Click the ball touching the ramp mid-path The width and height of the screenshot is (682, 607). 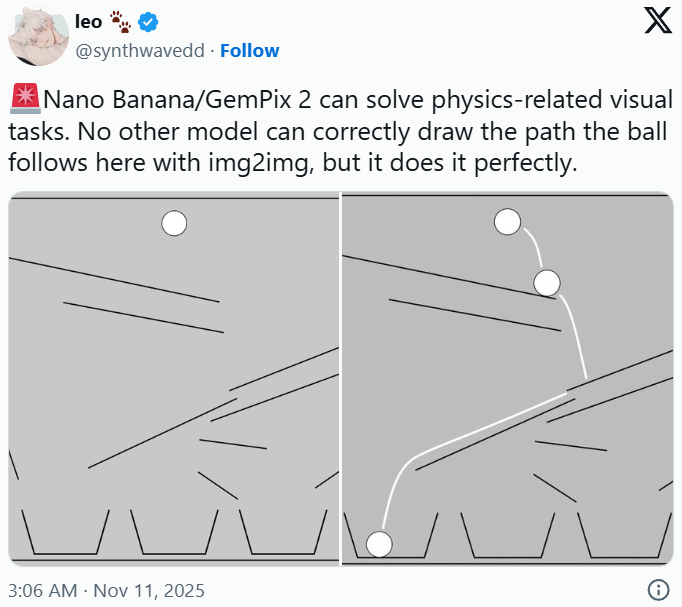546,282
